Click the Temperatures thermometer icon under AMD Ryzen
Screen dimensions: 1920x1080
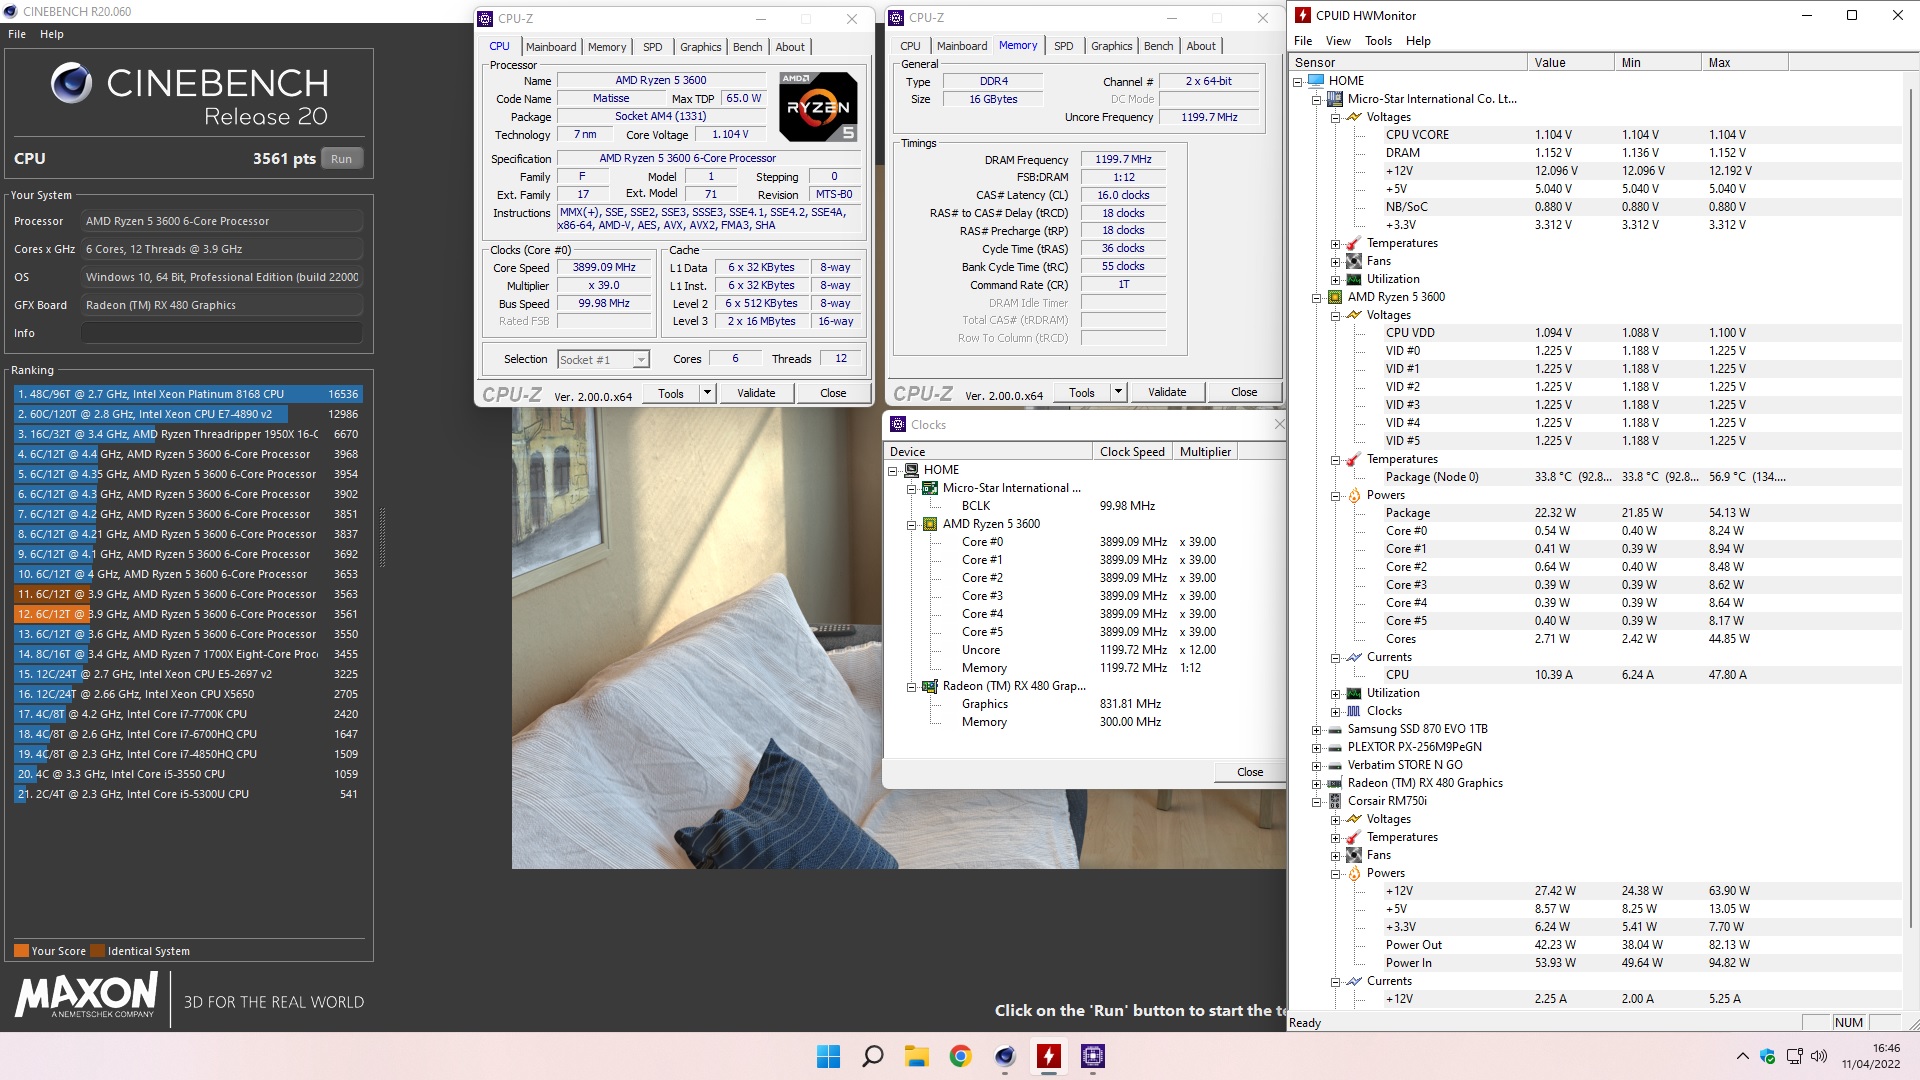tap(1354, 459)
